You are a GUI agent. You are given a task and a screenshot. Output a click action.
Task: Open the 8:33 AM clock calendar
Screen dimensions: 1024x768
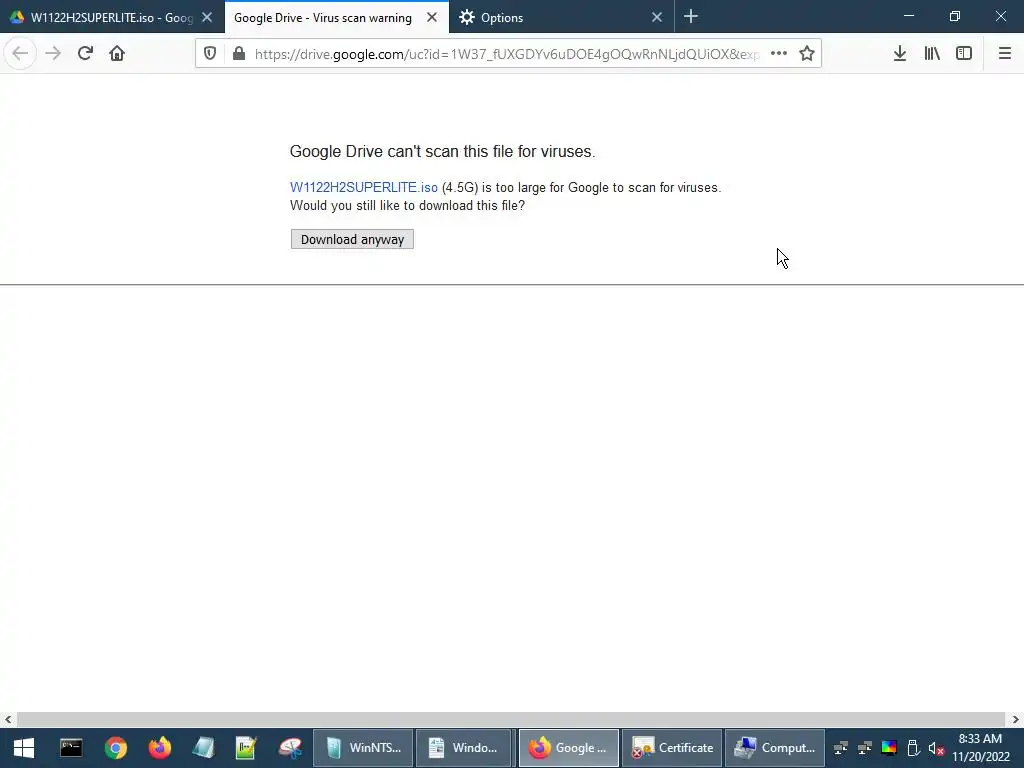[980, 748]
